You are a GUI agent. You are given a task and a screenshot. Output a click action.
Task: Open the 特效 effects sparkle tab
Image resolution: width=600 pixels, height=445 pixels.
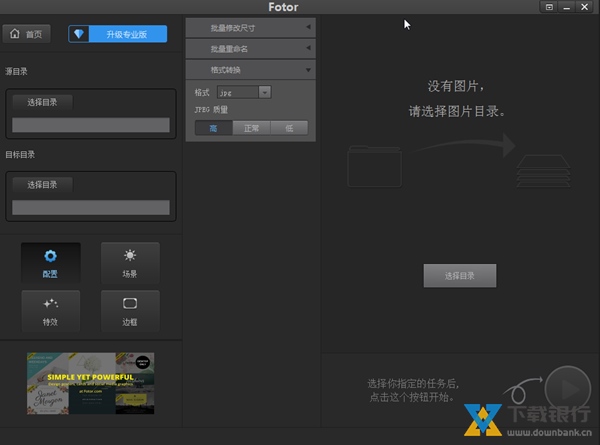pyautogui.click(x=51, y=311)
